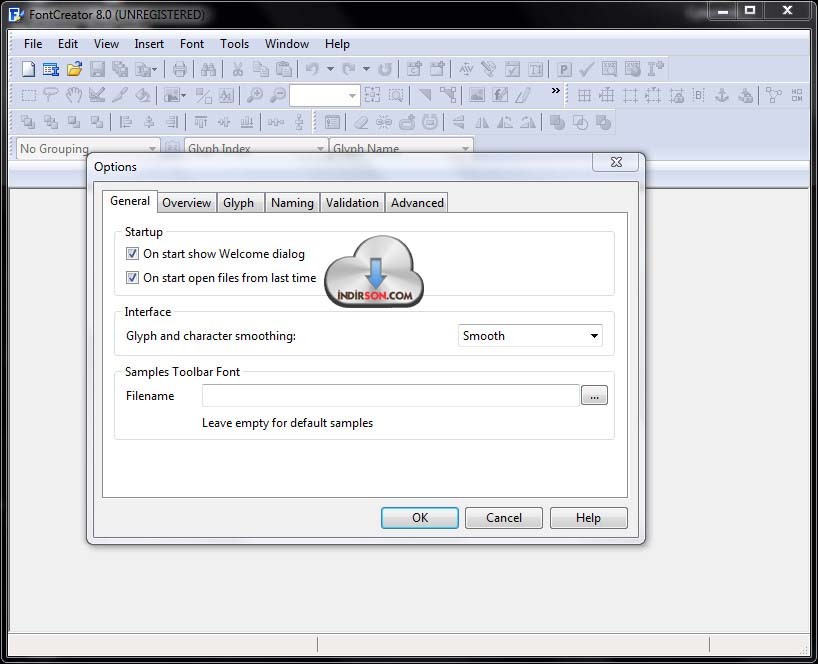Viewport: 818px width, 664px height.
Task: Open the Redo history dropdown arrow
Action: click(x=366, y=68)
